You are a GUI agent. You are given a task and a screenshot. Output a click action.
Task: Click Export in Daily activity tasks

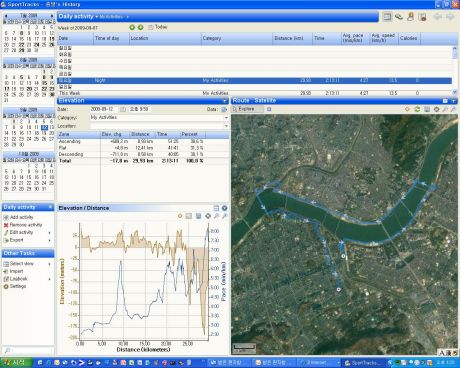click(x=16, y=240)
